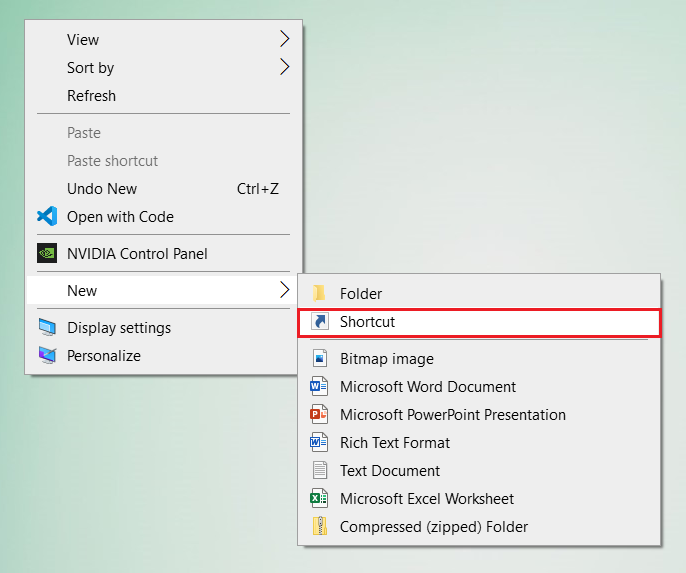Click the Compressed zipped Folder icon
This screenshot has width=686, height=573.
coord(319,526)
